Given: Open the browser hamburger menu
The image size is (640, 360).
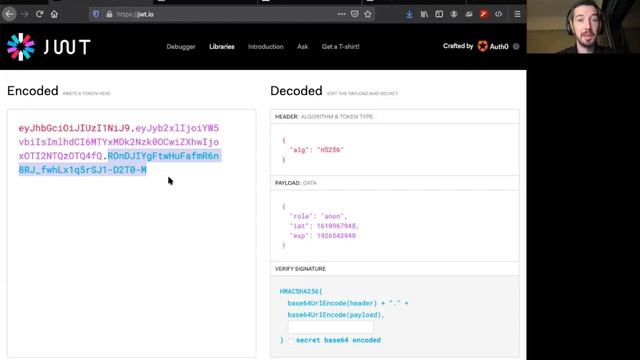Looking at the screenshot, I should click(x=517, y=14).
